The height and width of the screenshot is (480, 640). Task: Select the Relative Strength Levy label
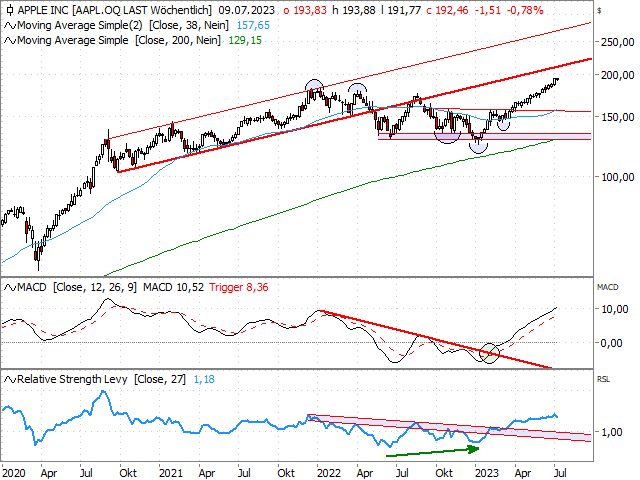click(x=72, y=380)
